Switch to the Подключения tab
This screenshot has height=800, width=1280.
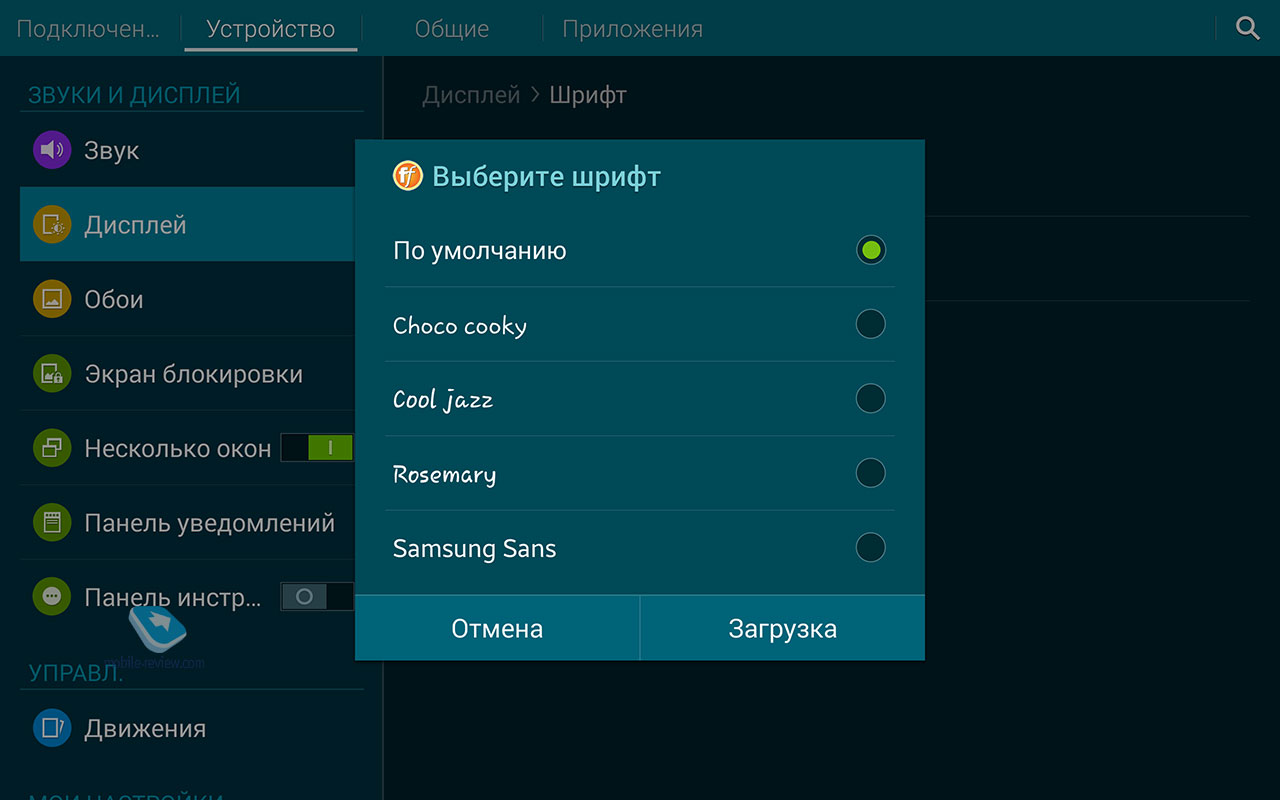tap(88, 29)
